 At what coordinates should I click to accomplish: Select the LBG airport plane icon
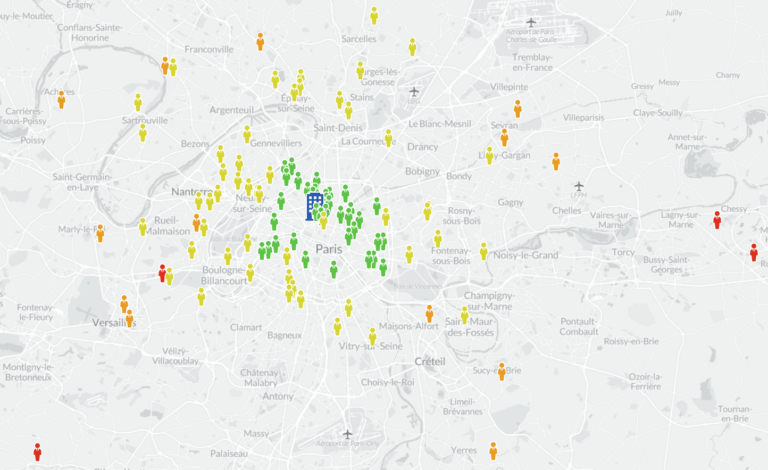click(414, 92)
